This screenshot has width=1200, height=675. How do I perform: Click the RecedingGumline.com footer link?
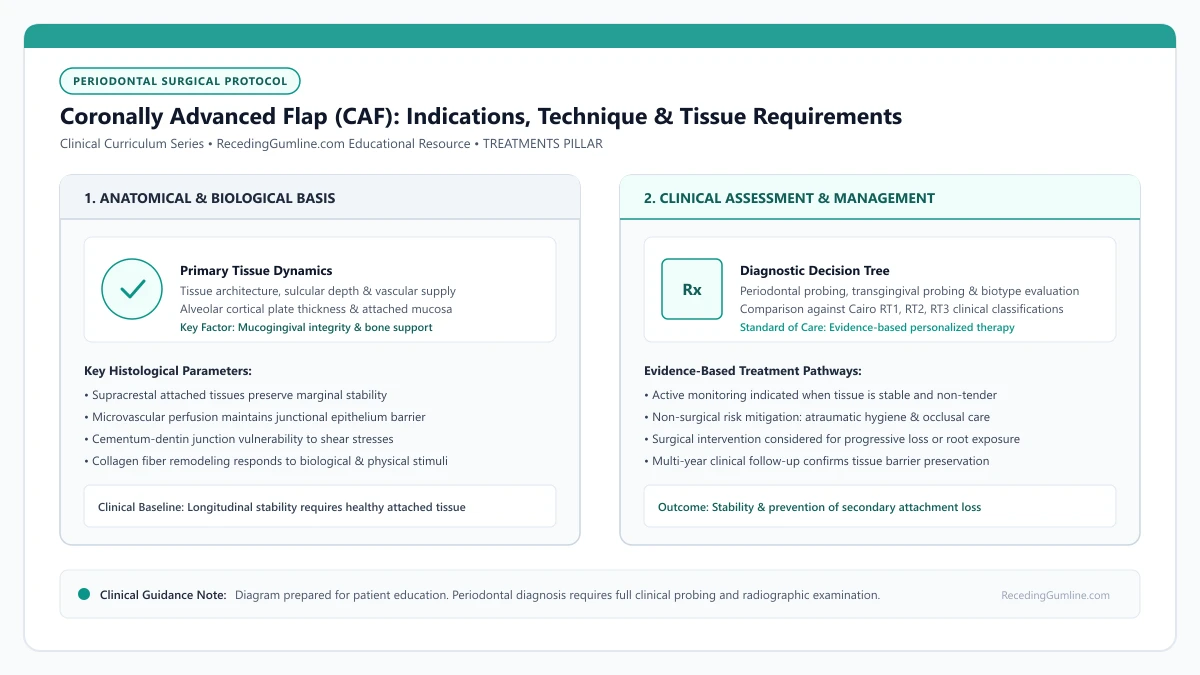[x=1055, y=595]
